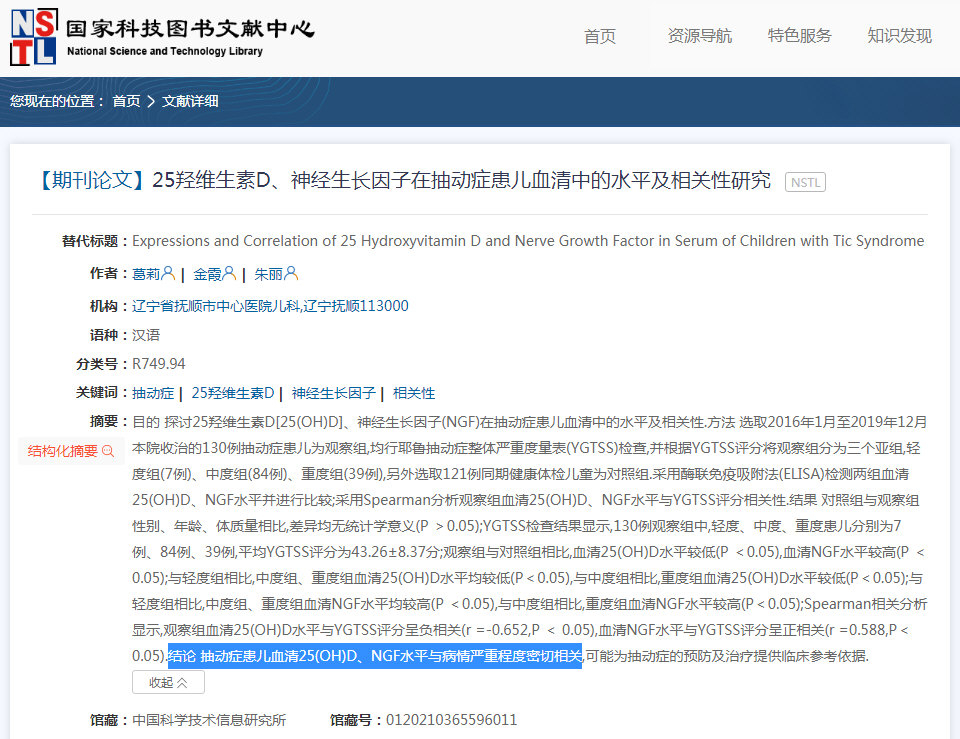Go to 首页 in breadcrumb

pyautogui.click(x=126, y=101)
